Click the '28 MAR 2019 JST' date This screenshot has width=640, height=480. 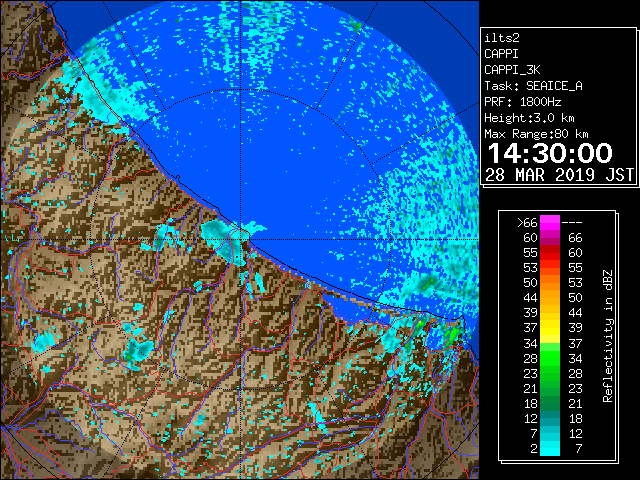click(559, 175)
